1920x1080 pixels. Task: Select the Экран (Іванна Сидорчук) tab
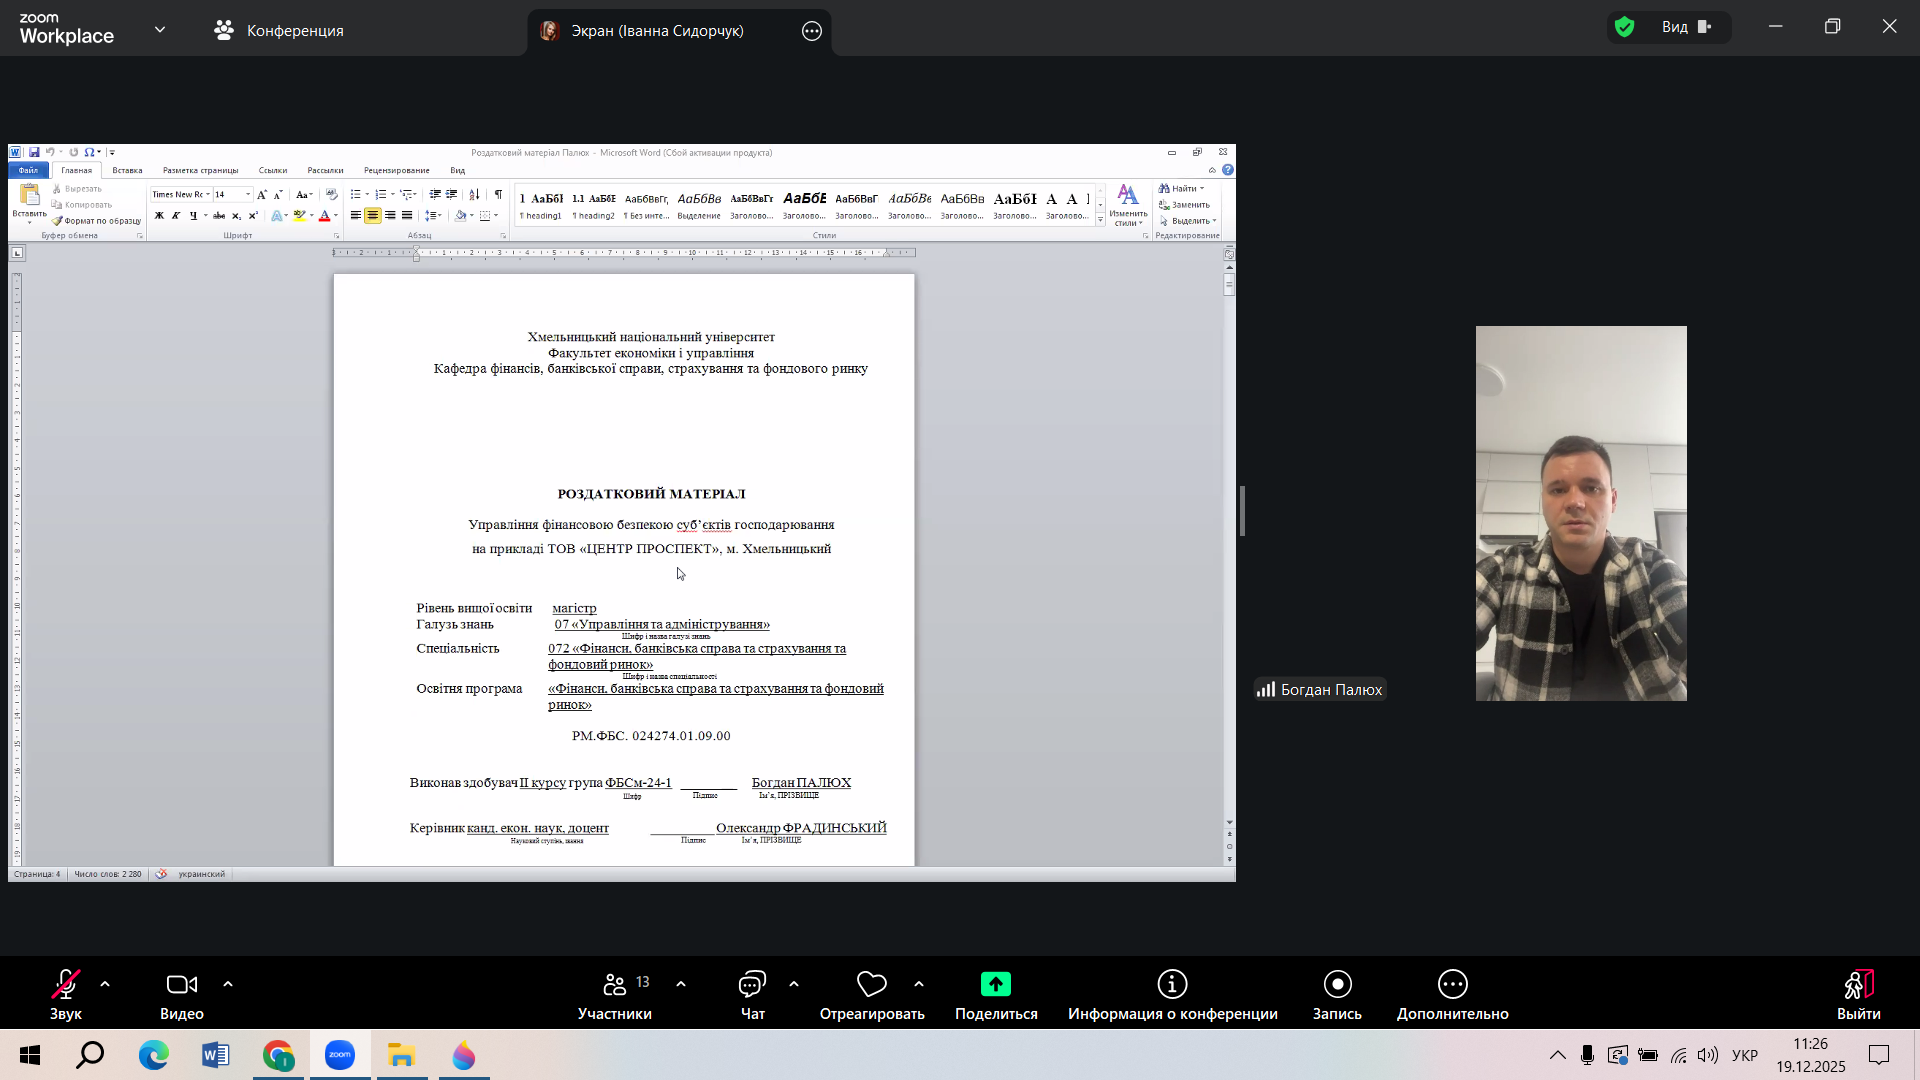657,31
